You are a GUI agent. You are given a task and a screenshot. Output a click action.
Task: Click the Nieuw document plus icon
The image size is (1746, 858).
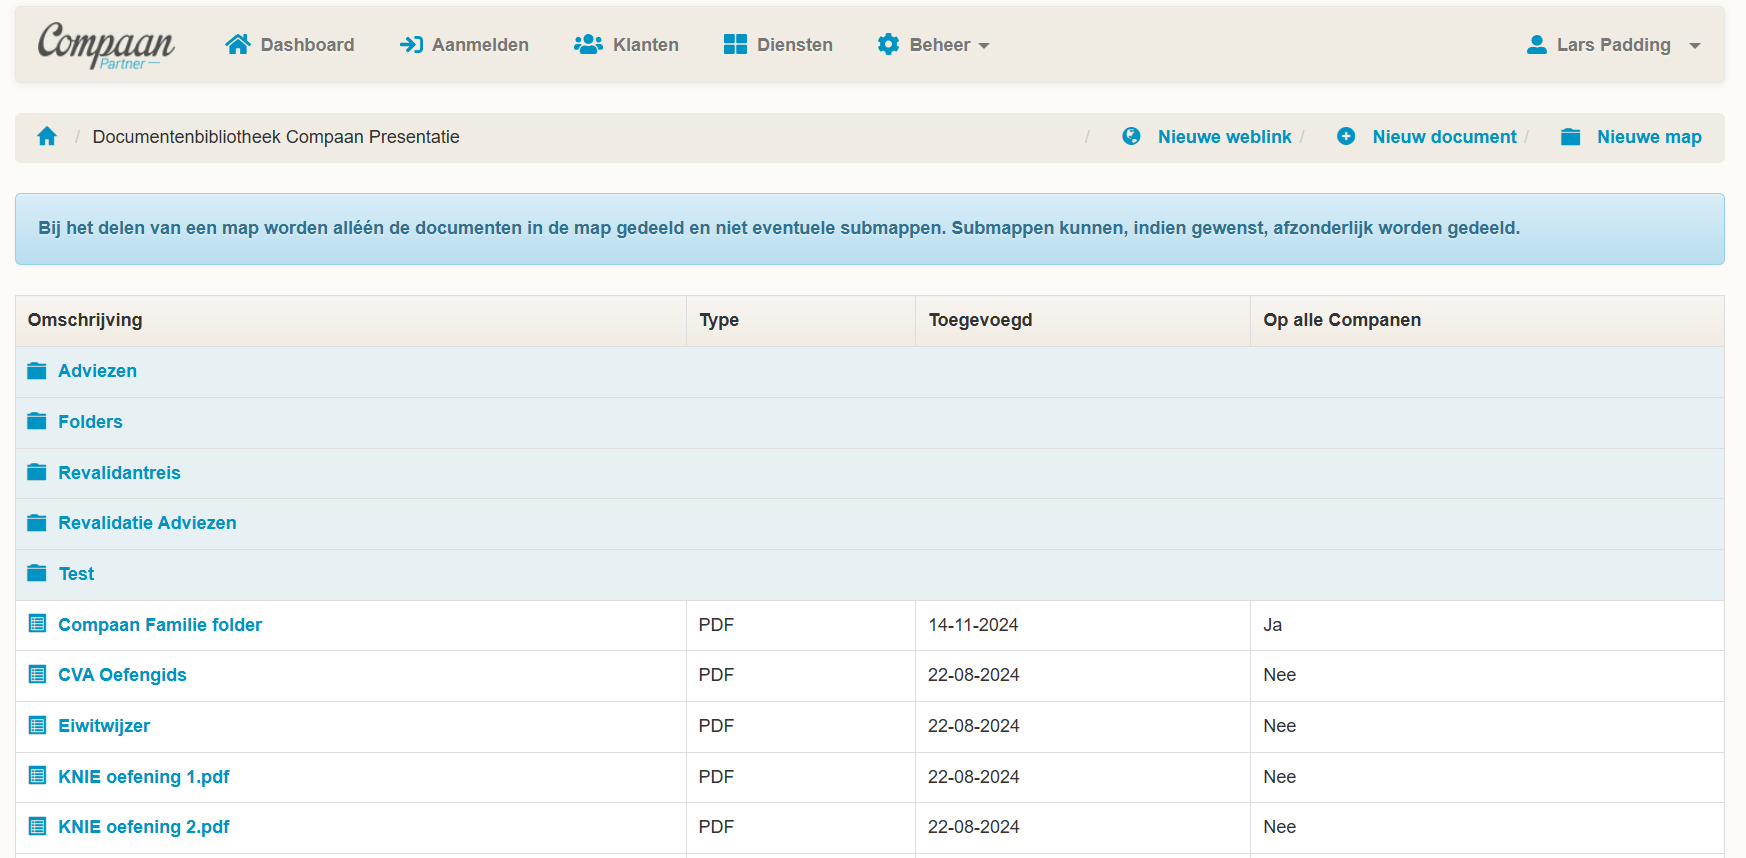1346,136
